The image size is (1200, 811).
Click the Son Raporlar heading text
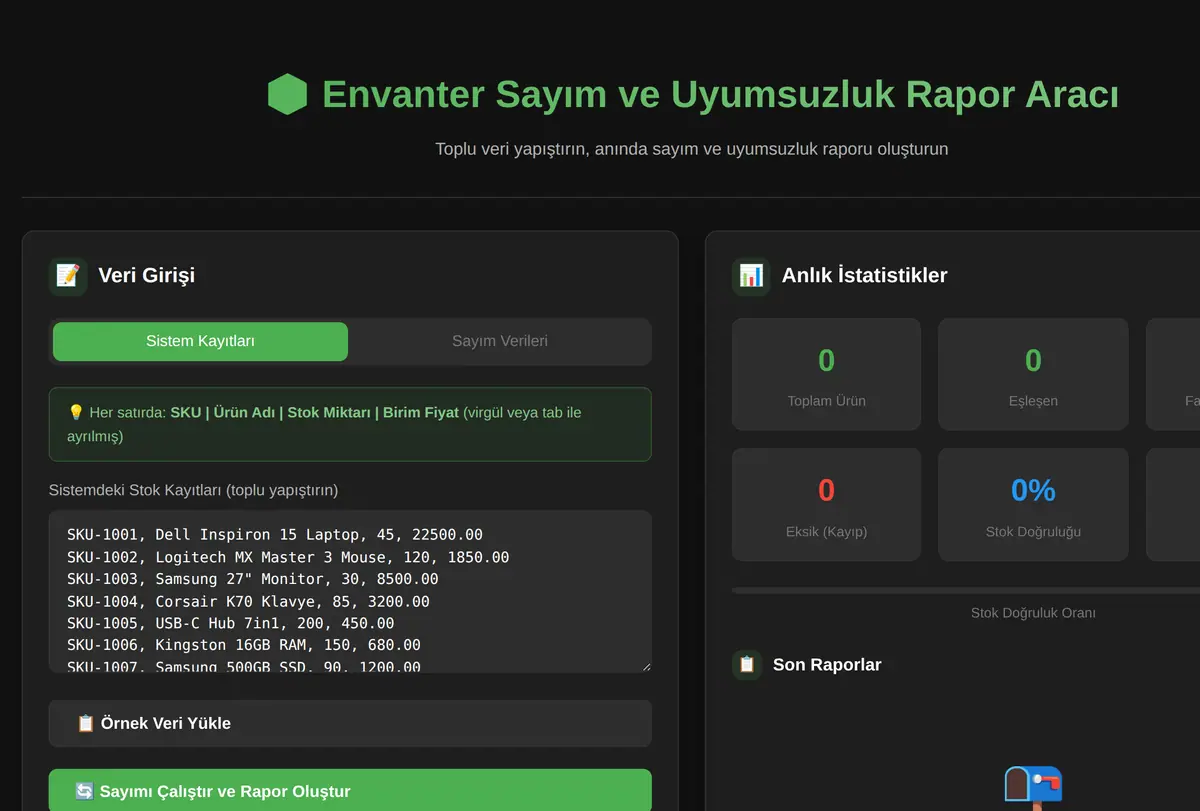(827, 665)
